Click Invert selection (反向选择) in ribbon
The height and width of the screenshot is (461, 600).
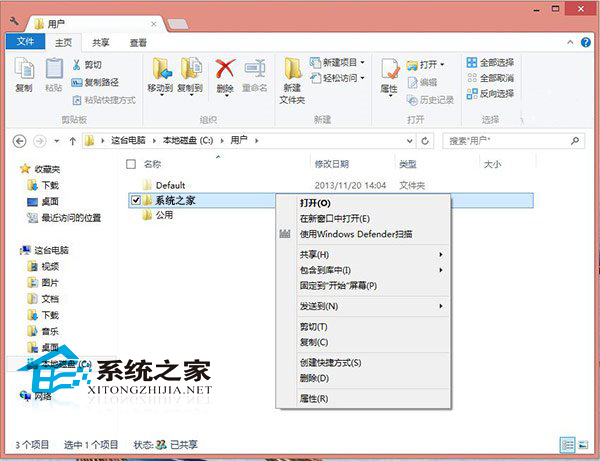click(x=490, y=93)
